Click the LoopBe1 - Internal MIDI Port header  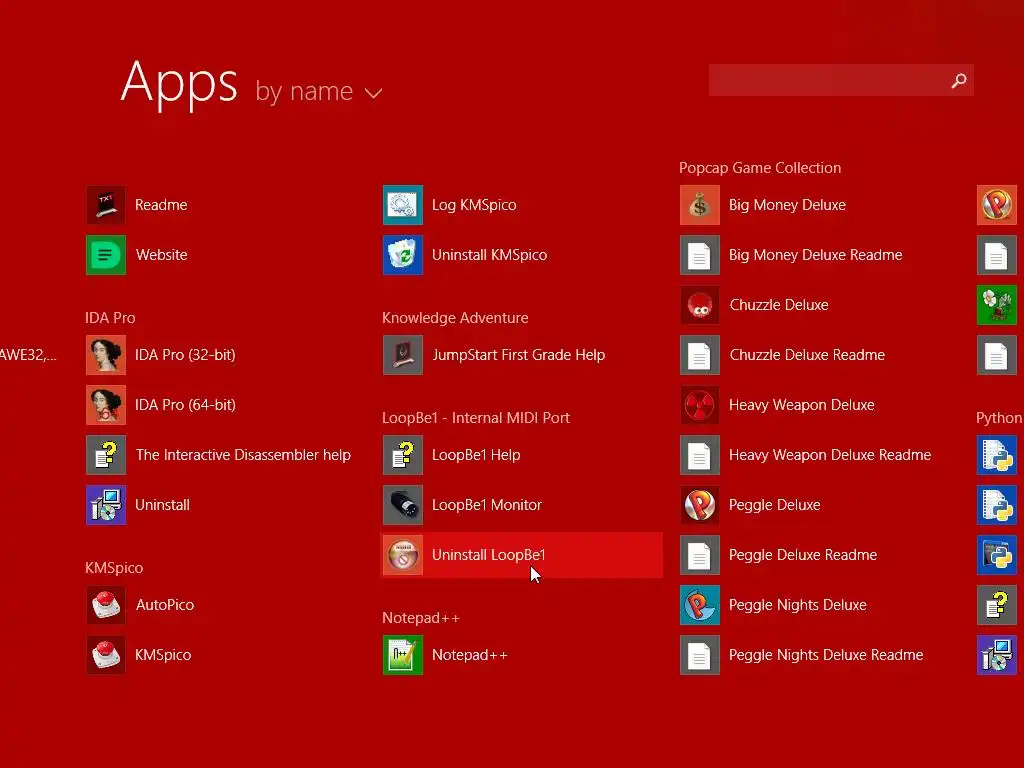pyautogui.click(x=476, y=418)
